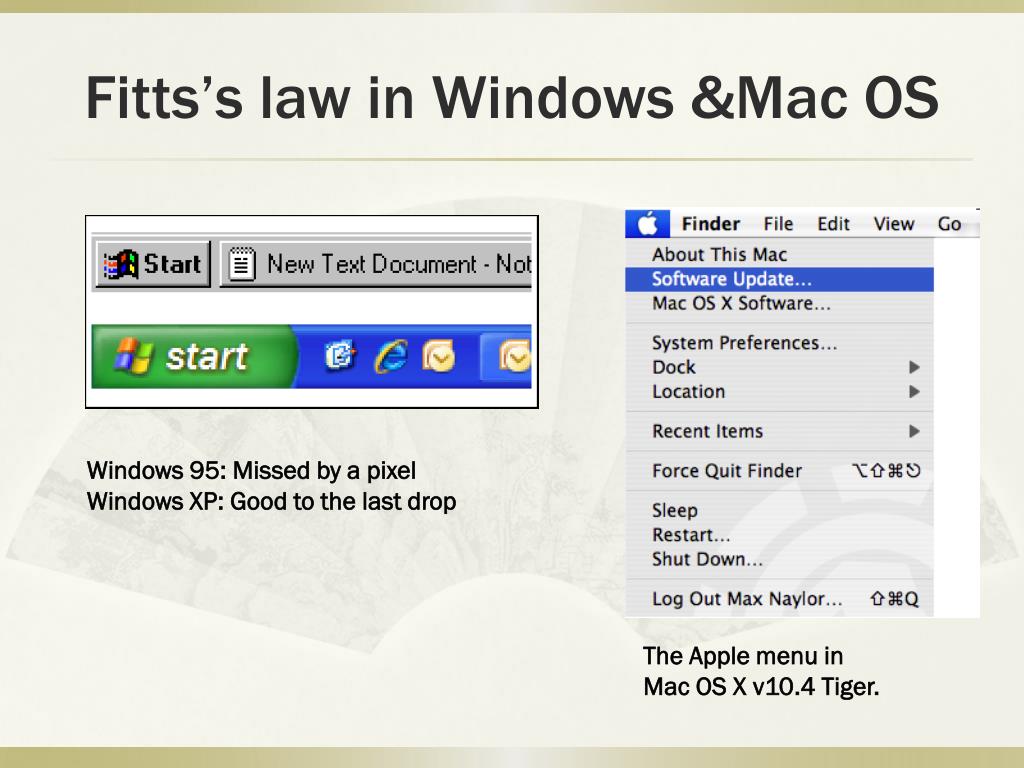
Task: Click the caption 'Windows XP: Good to the last drop'
Action: click(x=272, y=502)
